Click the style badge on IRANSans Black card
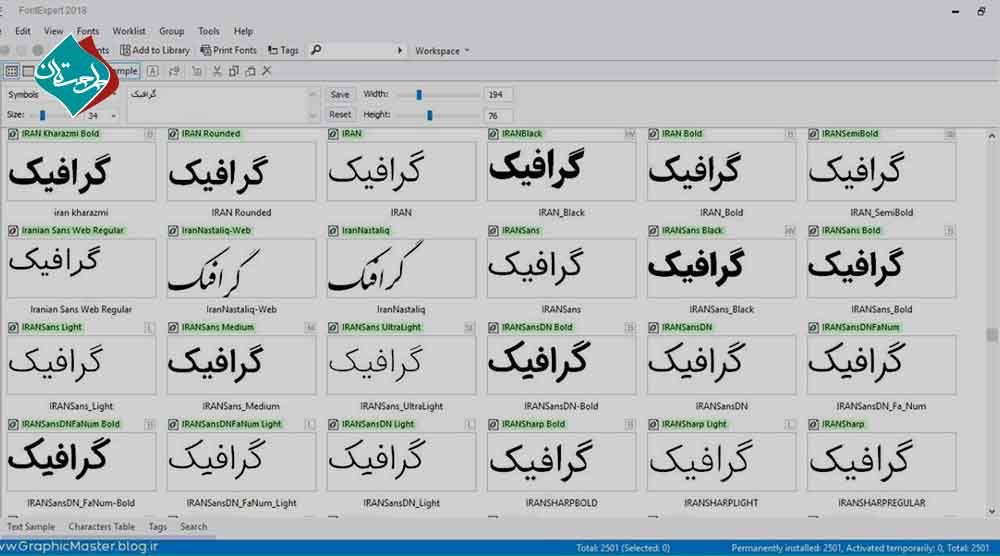Viewport: 1000px width, 556px height. click(790, 231)
